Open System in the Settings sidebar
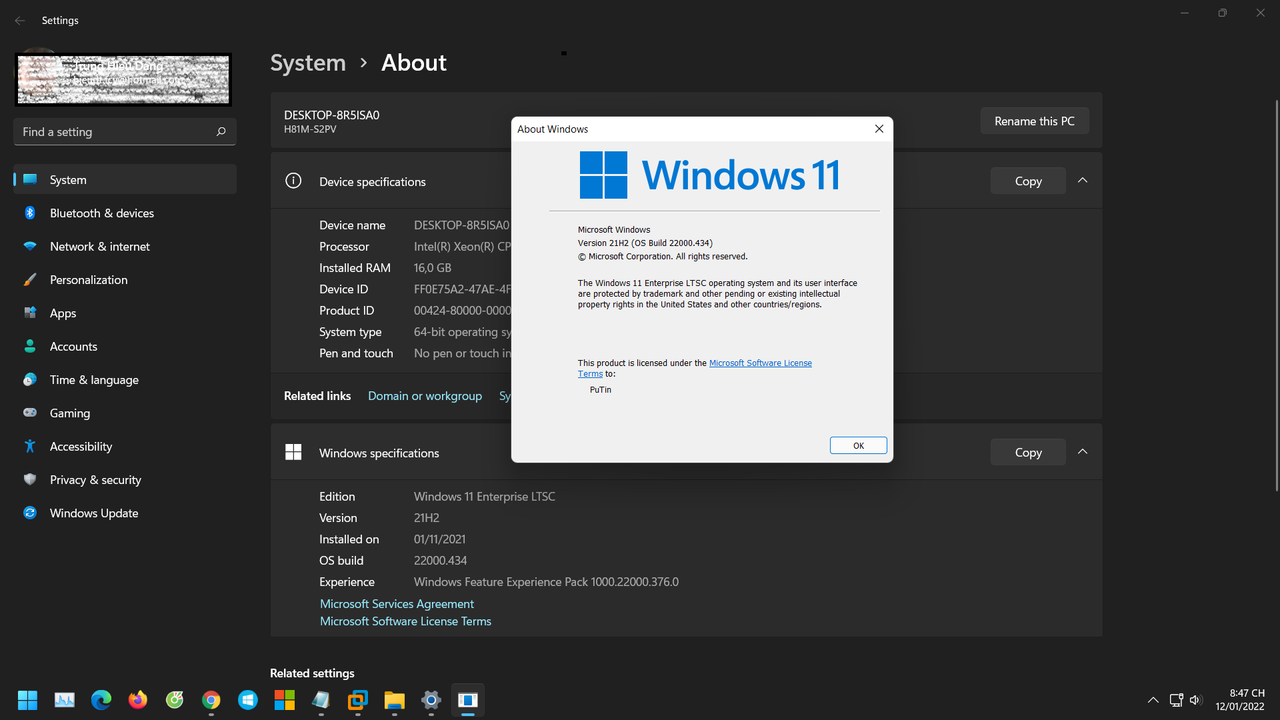This screenshot has width=1280, height=720. point(125,180)
